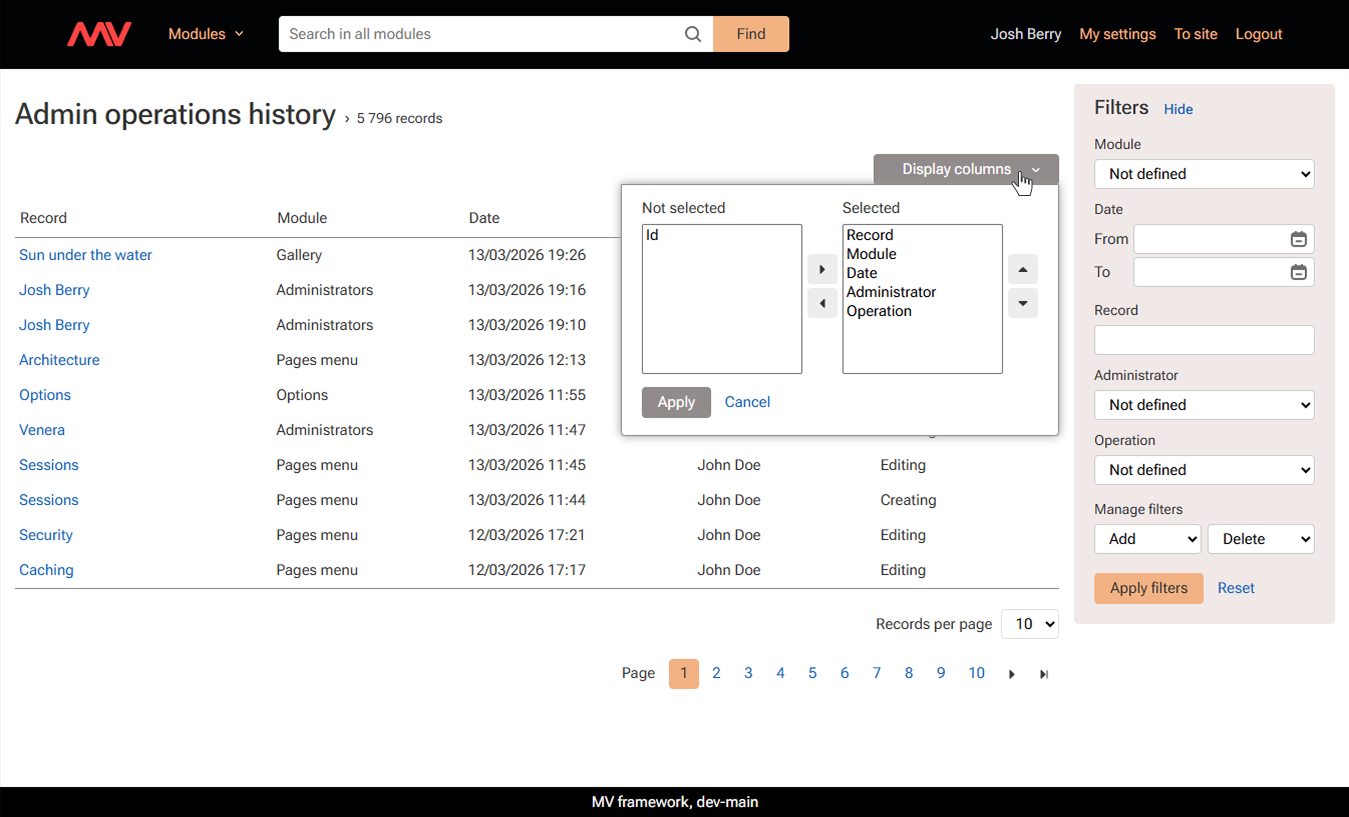Open the To date calendar picker

[x=1298, y=272]
